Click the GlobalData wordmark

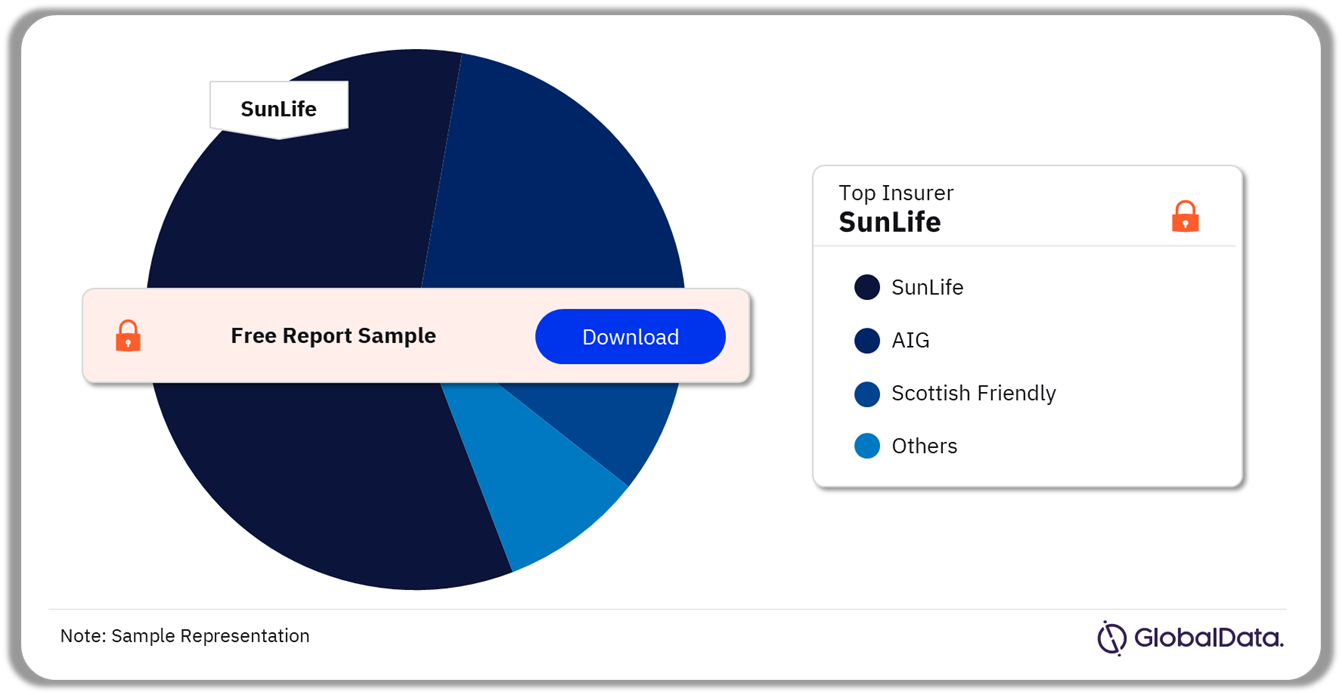[x=1208, y=638]
